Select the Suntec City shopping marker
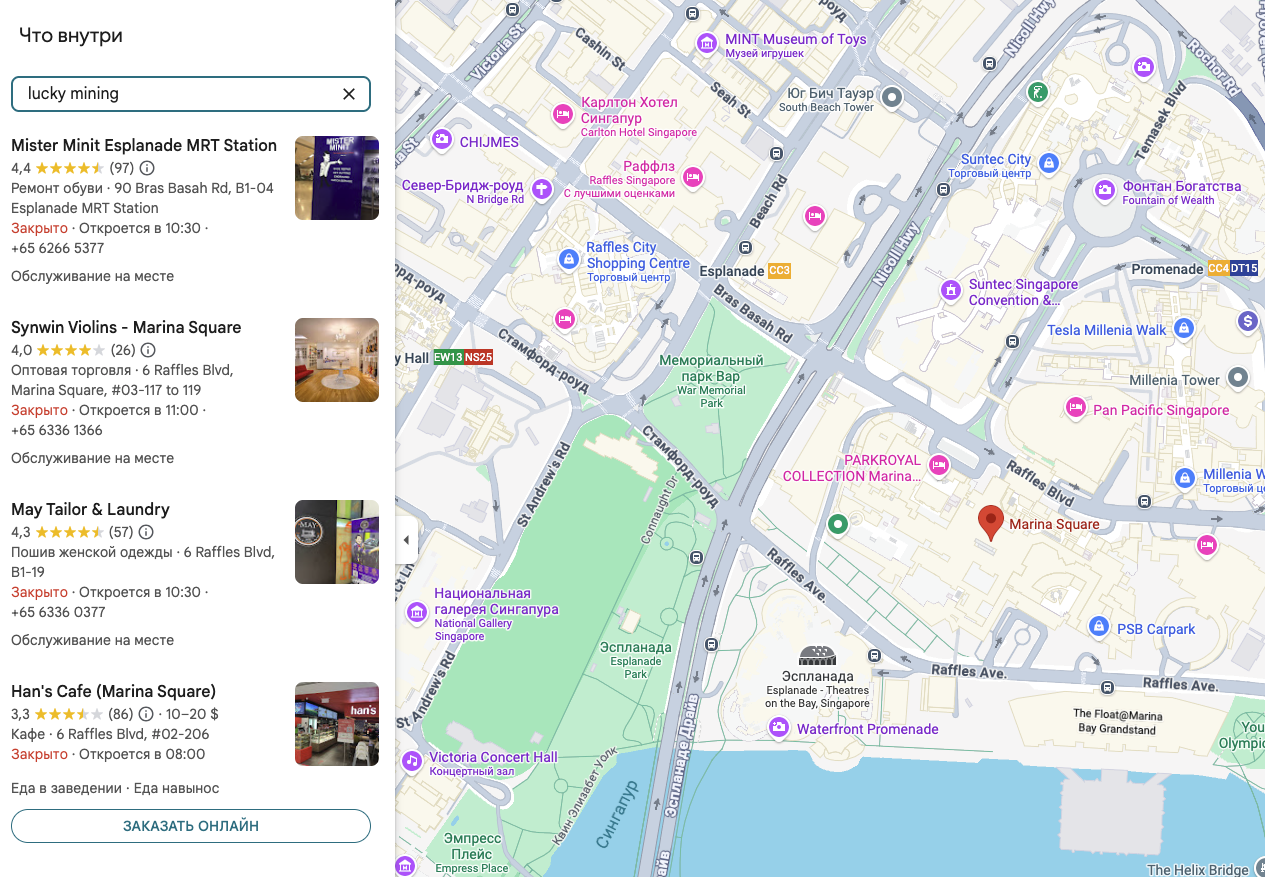The height and width of the screenshot is (877, 1265). tap(1048, 162)
